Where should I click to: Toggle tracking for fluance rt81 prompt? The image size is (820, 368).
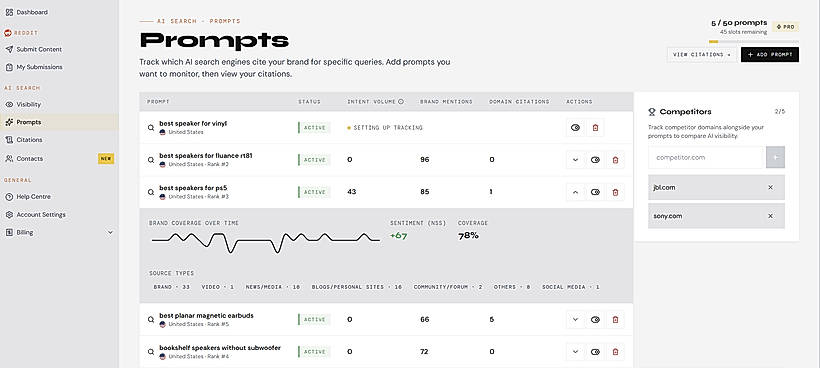595,160
